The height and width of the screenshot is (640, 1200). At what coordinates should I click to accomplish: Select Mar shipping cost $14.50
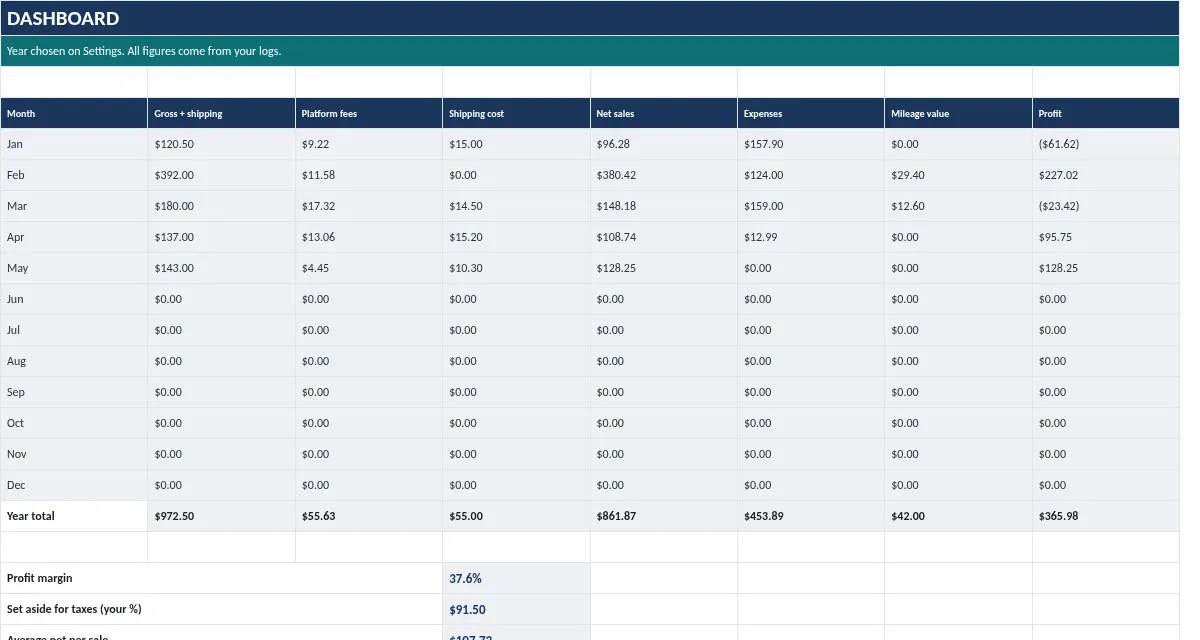point(516,206)
